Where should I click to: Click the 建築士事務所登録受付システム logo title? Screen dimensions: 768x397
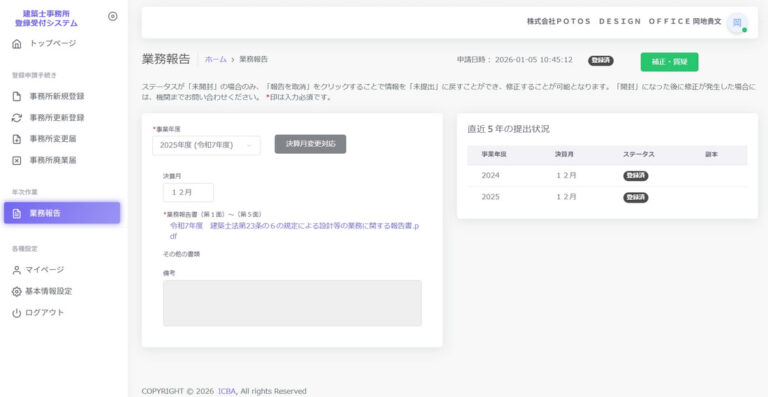click(x=47, y=19)
